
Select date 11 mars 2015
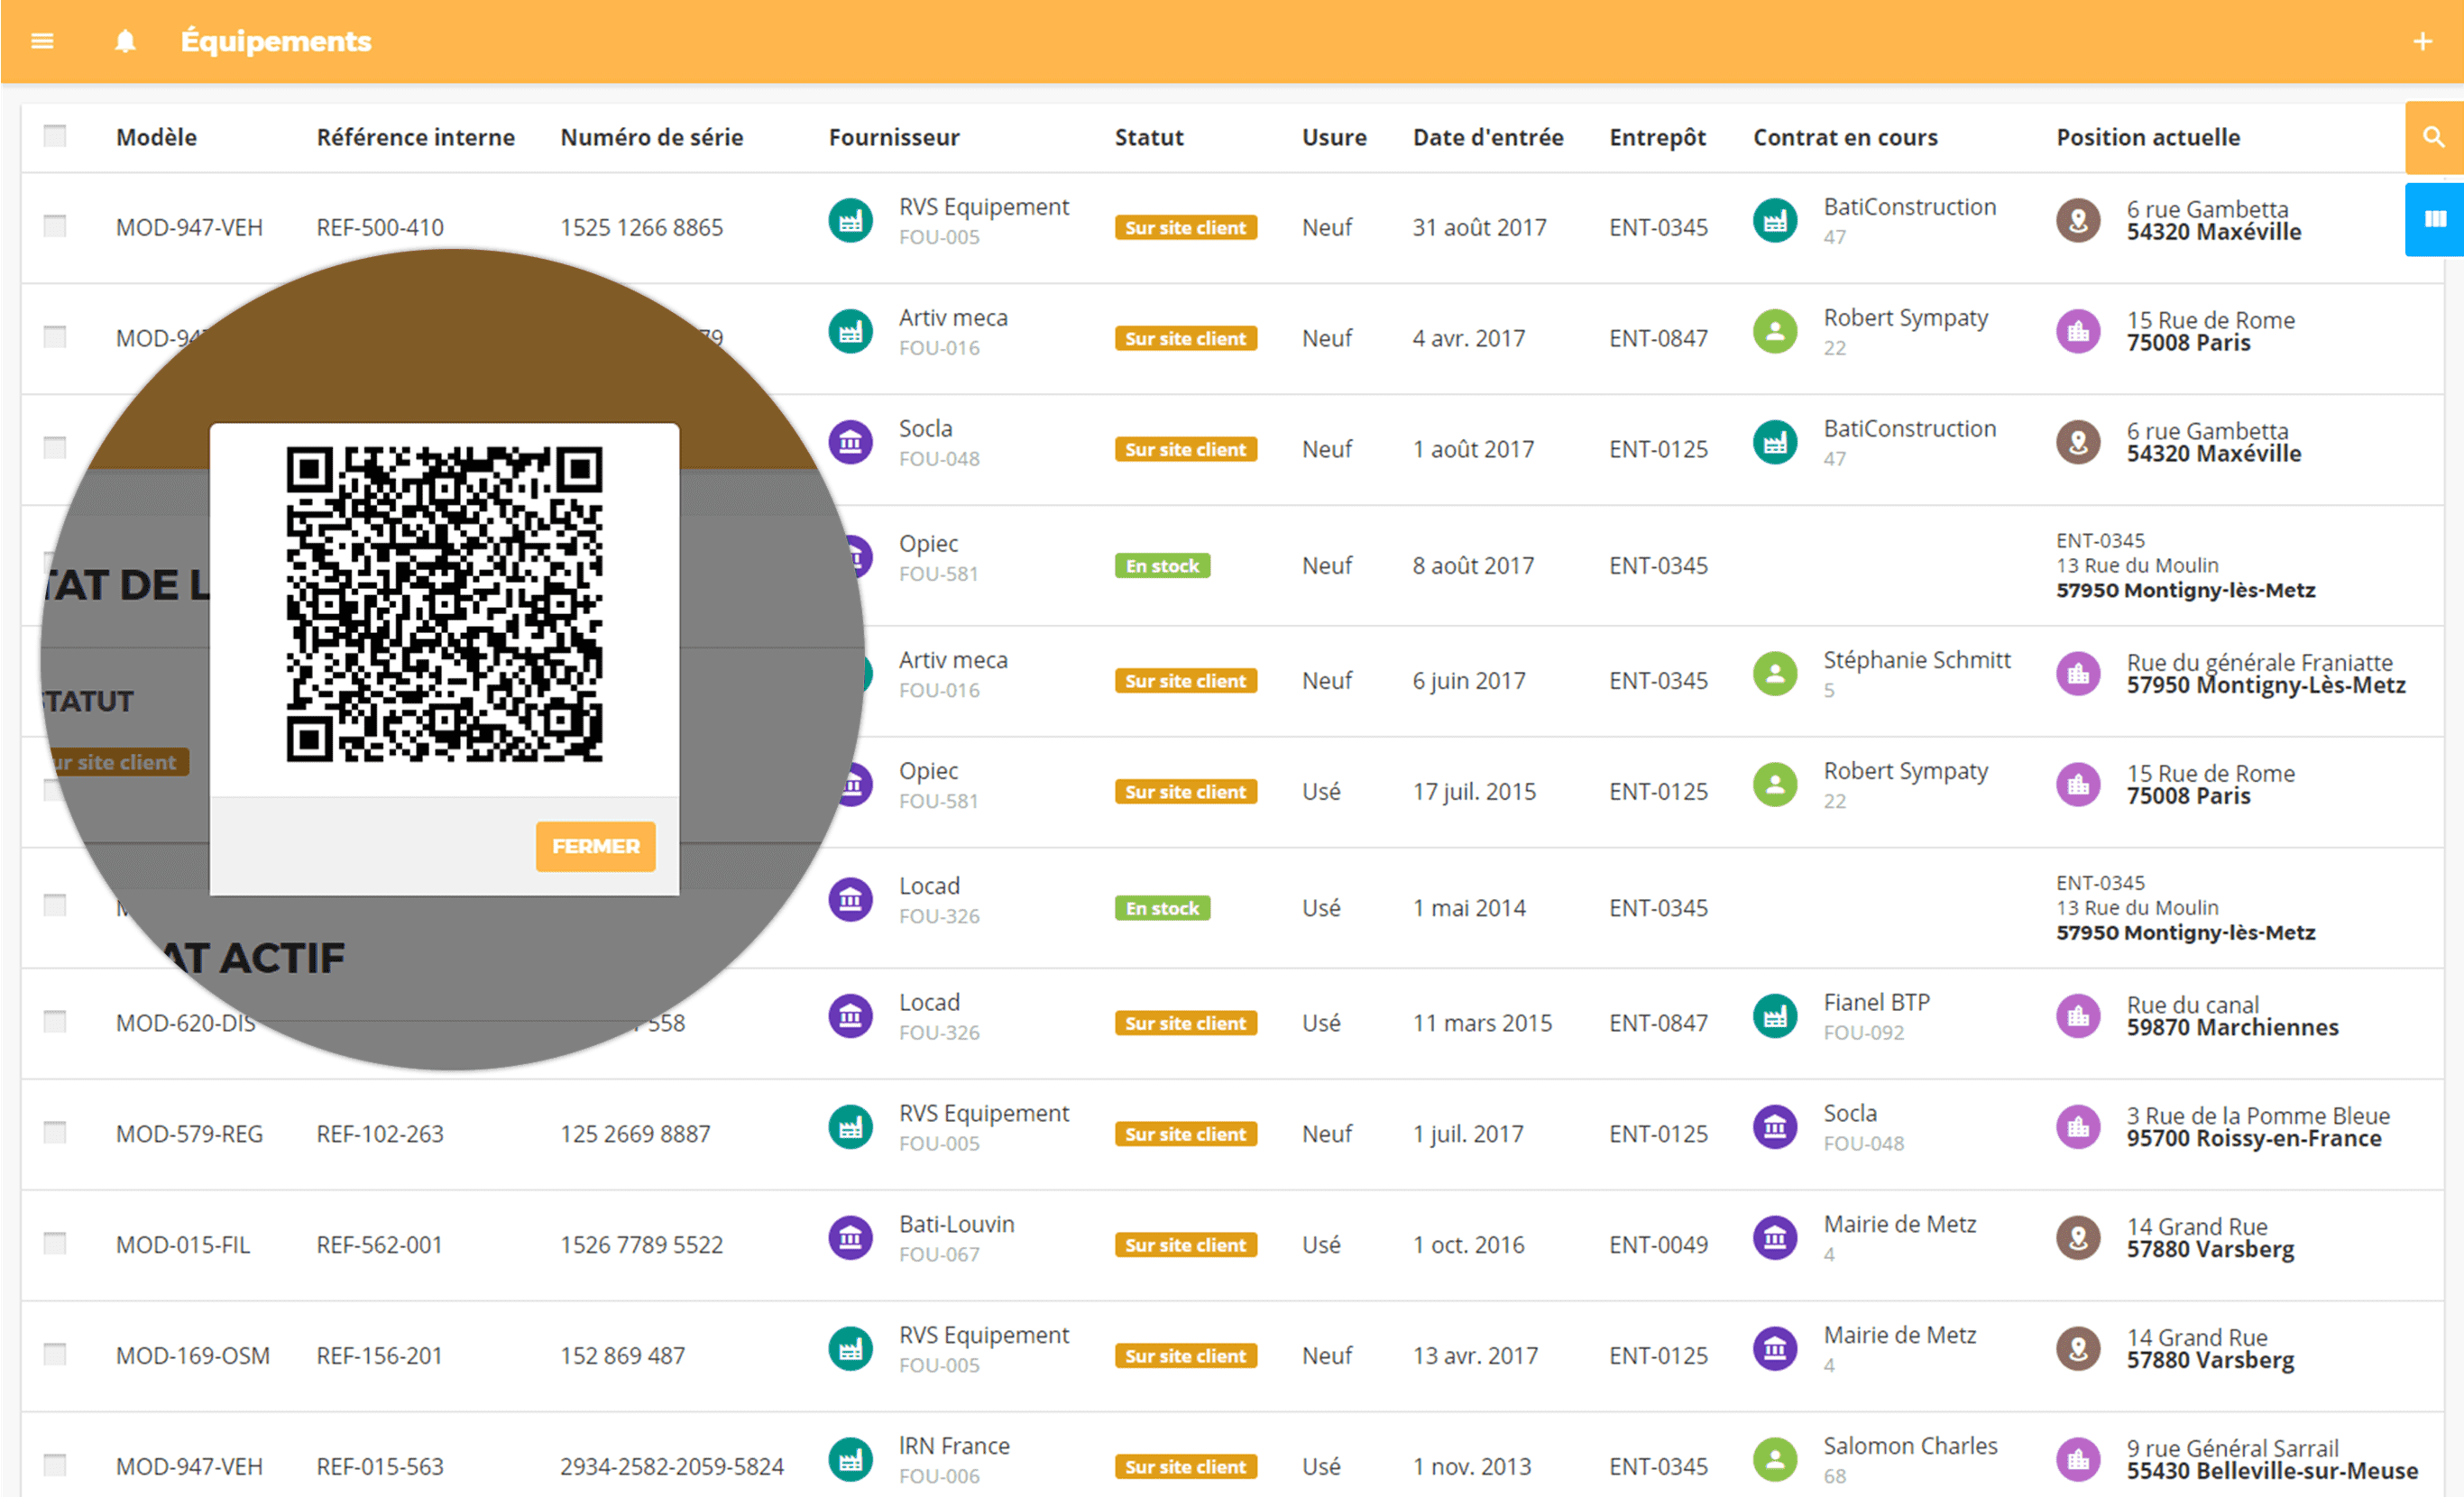pyautogui.click(x=1482, y=1023)
